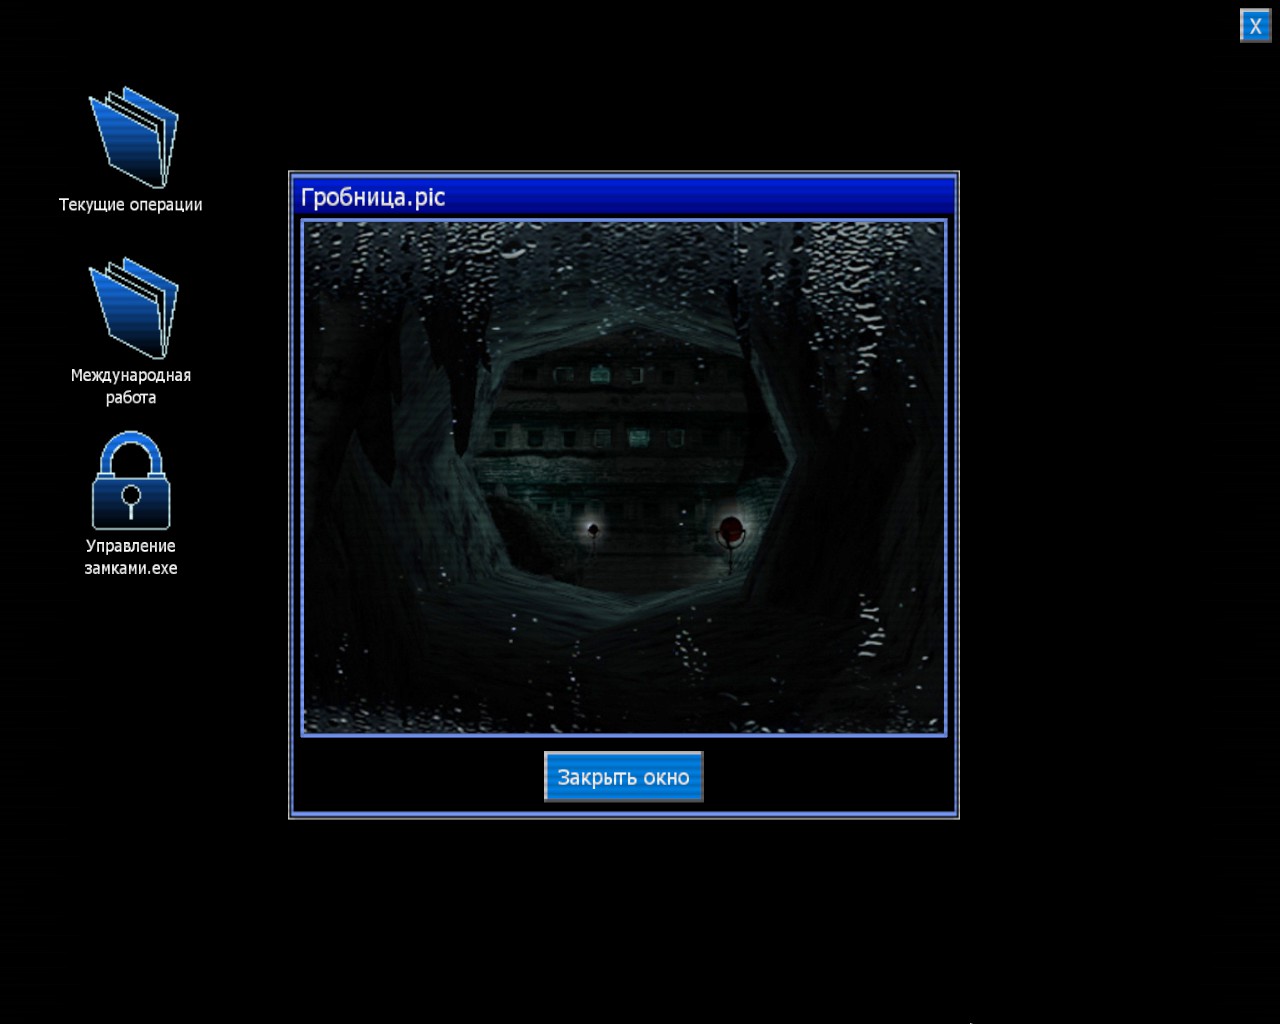The width and height of the screenshot is (1280, 1024).
Task: Click the middle-floor windows of the building
Action: point(600,438)
